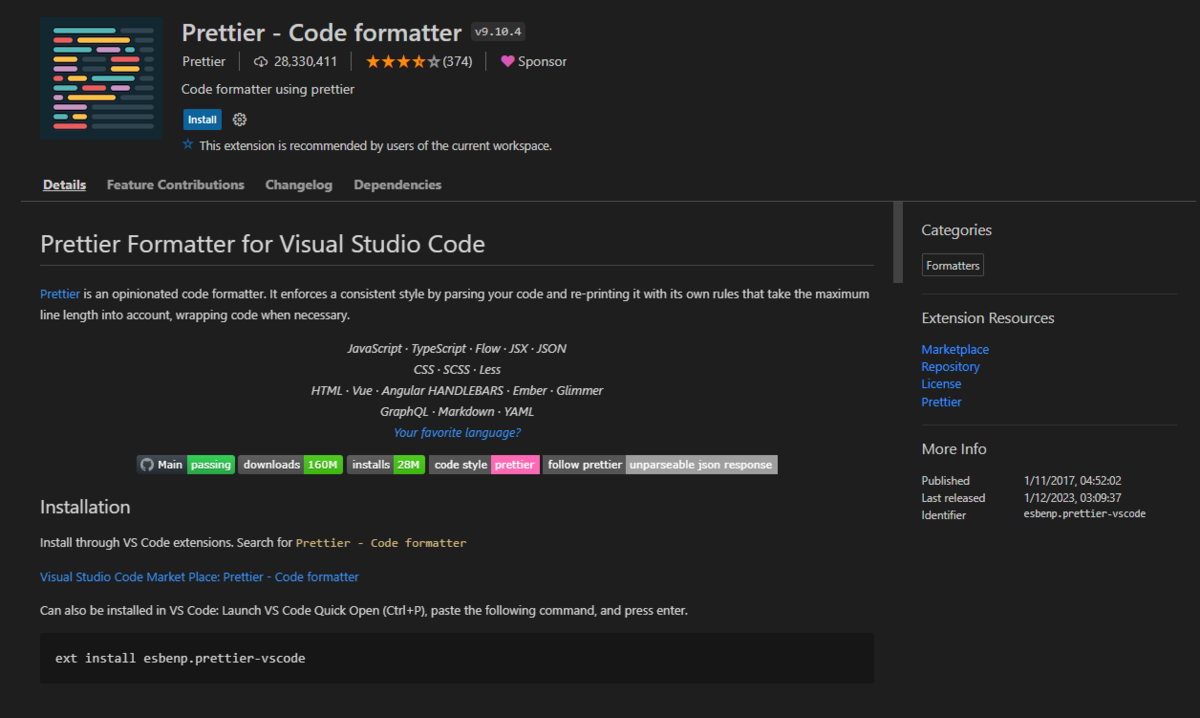View the License link
Image resolution: width=1200 pixels, height=718 pixels.
[941, 384]
